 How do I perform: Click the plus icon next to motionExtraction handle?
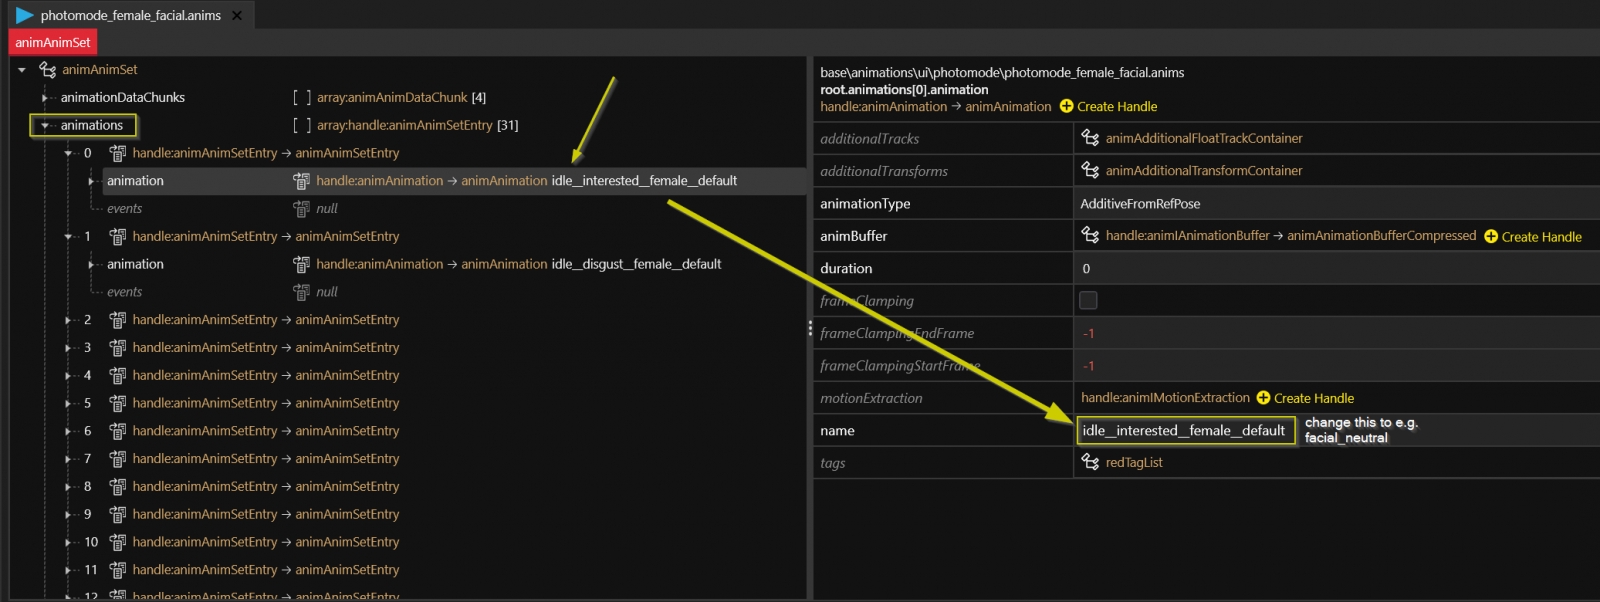click(1263, 398)
